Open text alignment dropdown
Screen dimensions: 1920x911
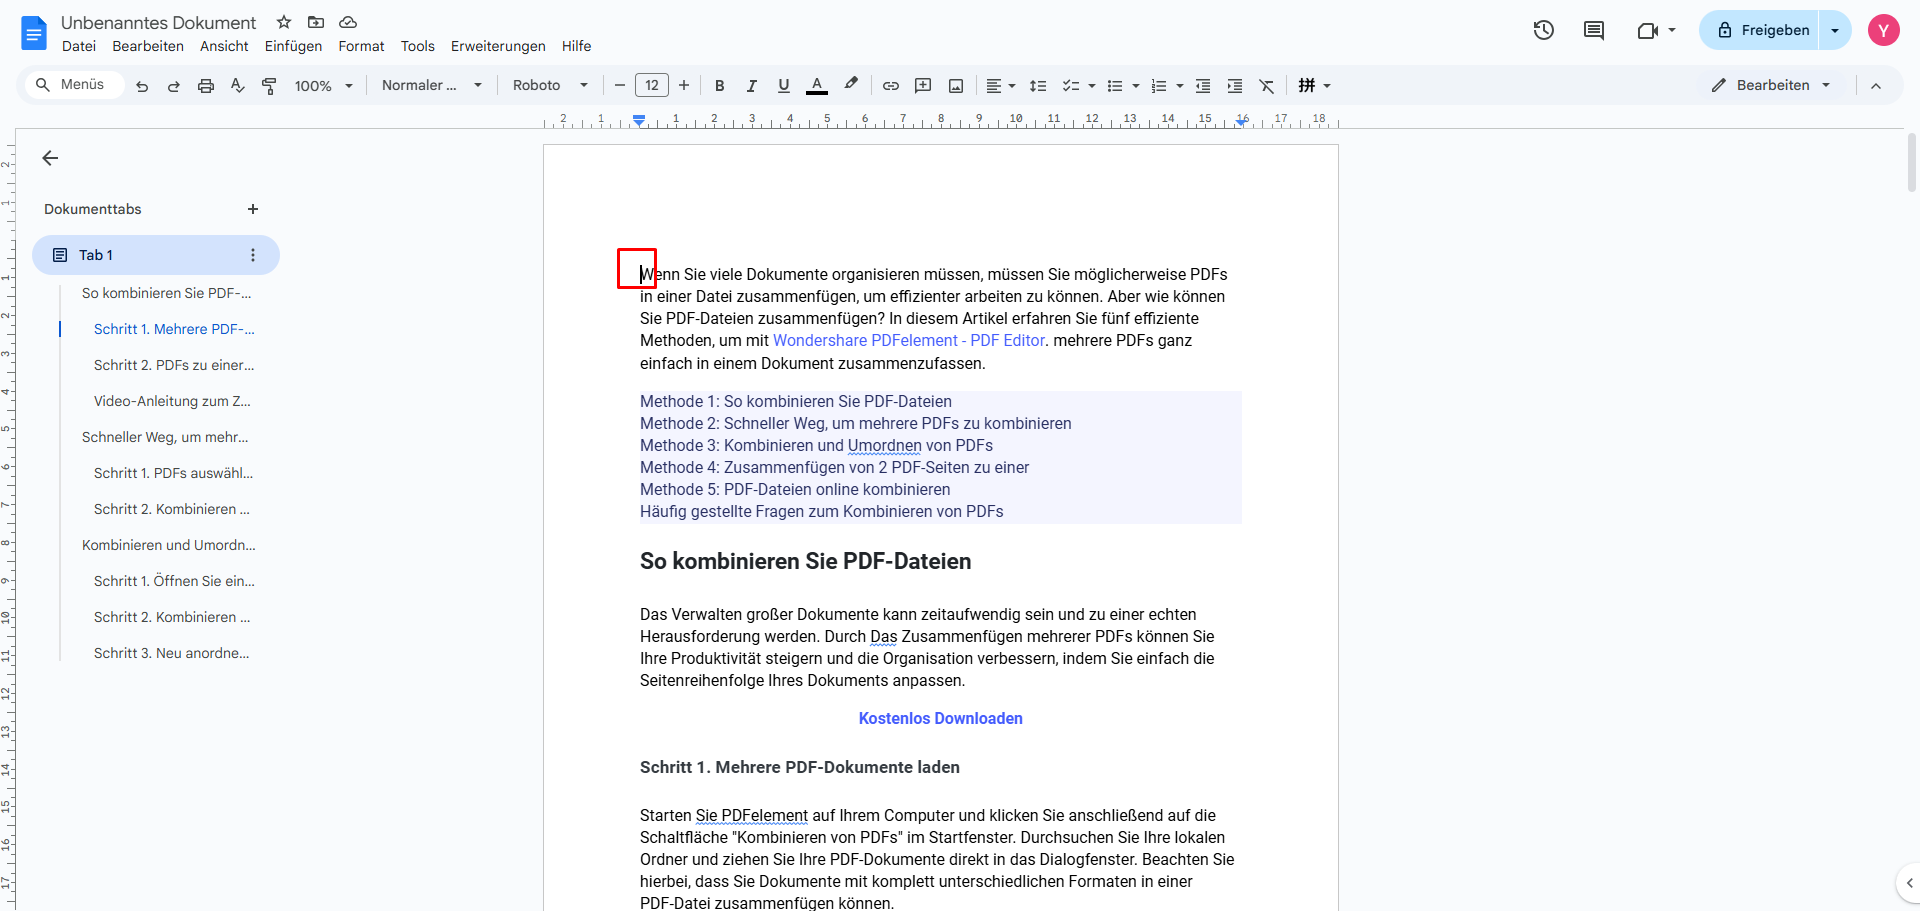[1000, 86]
